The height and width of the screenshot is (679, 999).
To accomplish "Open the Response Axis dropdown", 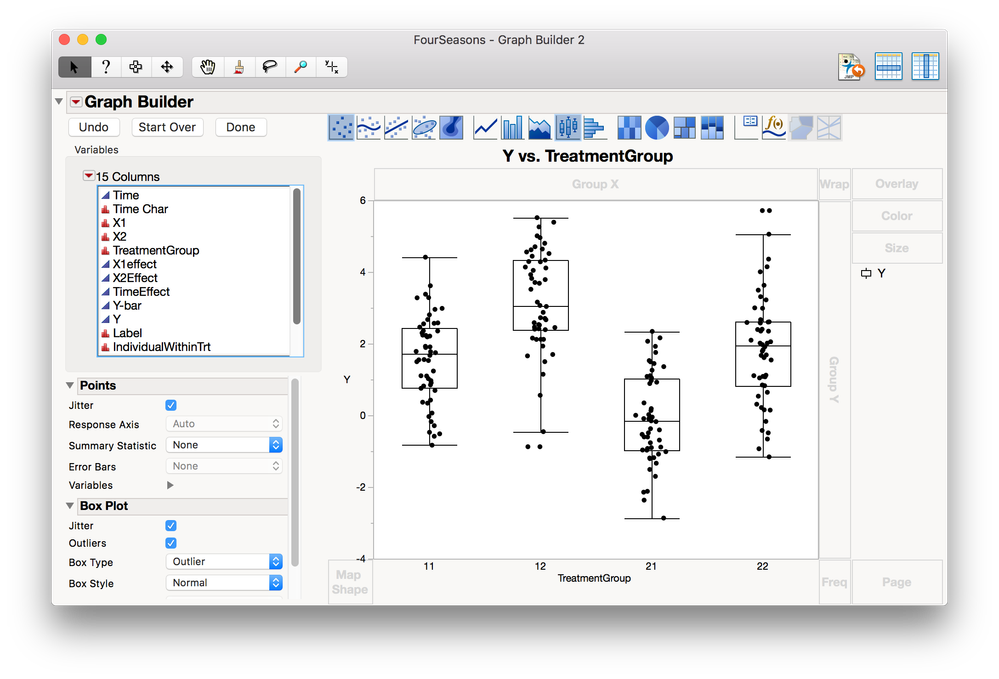I will [x=224, y=424].
